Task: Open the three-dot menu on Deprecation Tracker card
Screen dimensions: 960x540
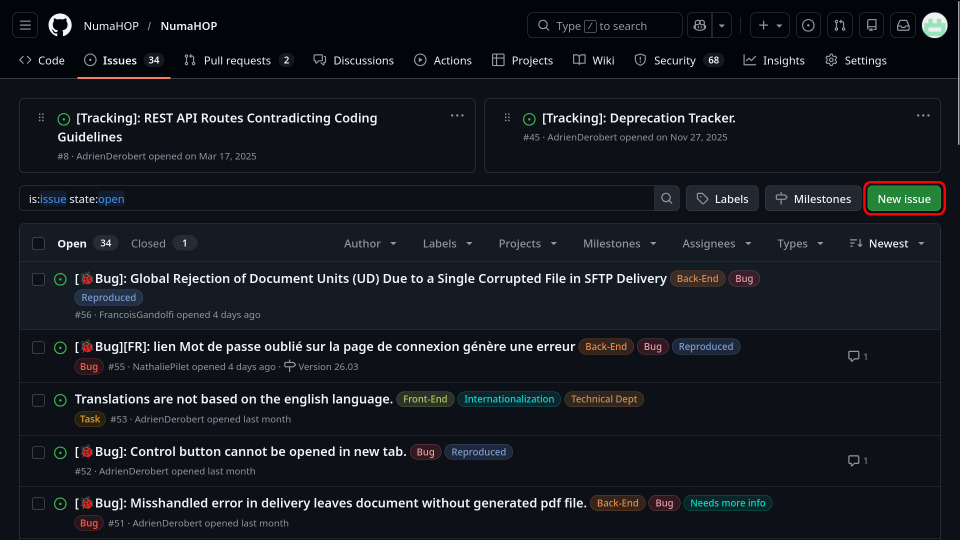Action: tap(923, 116)
